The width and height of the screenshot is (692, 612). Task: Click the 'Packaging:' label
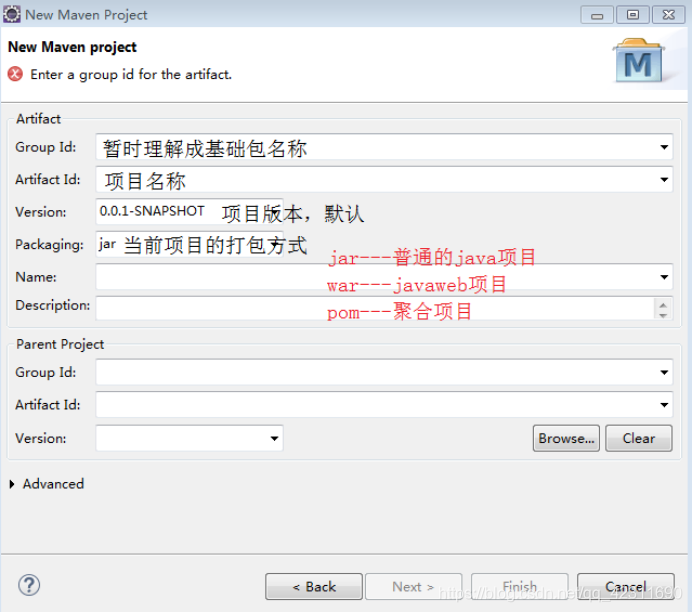[49, 245]
